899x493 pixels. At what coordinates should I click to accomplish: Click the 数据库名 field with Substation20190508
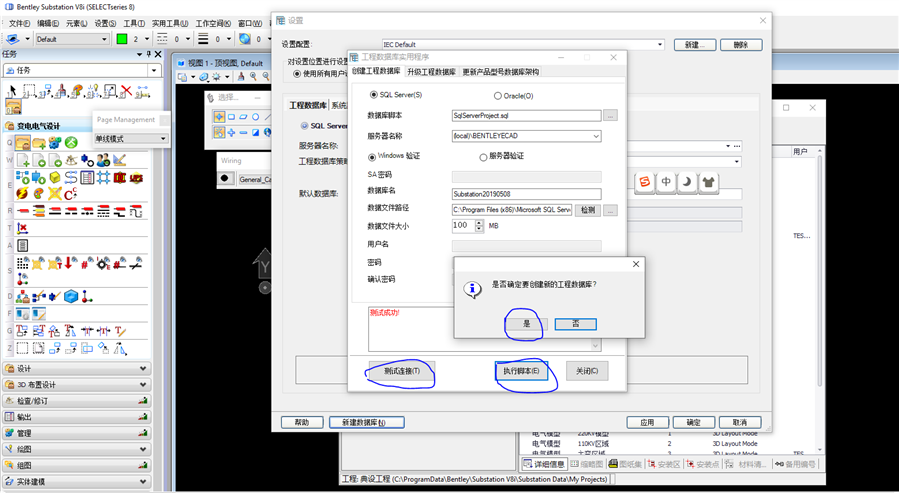[526, 194]
